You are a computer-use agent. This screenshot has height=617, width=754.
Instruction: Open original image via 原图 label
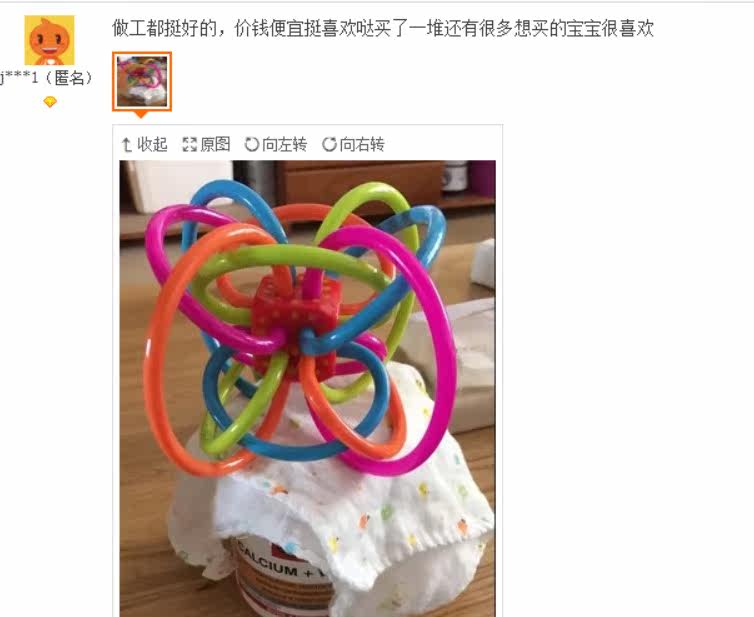[x=215, y=144]
